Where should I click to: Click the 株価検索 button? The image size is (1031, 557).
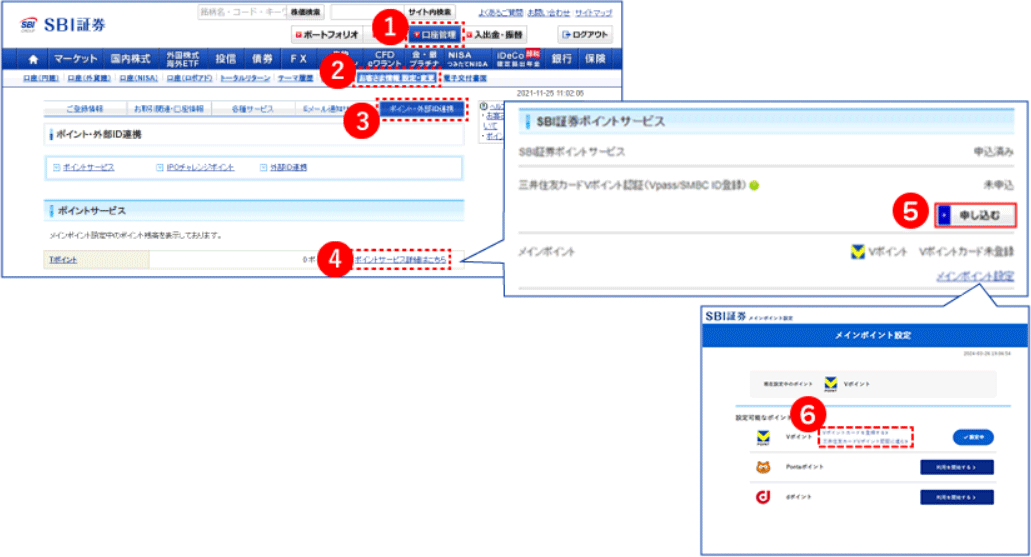click(x=306, y=12)
